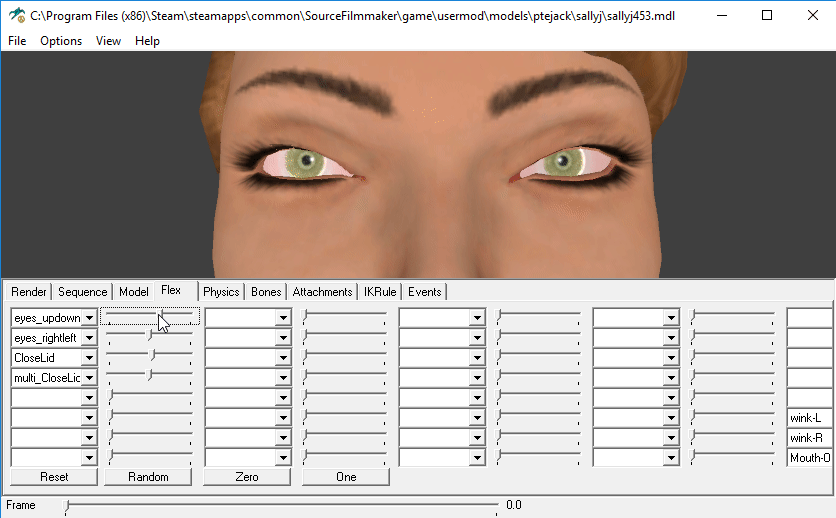Open the Events tab
The width and height of the screenshot is (836, 518).
tap(424, 292)
